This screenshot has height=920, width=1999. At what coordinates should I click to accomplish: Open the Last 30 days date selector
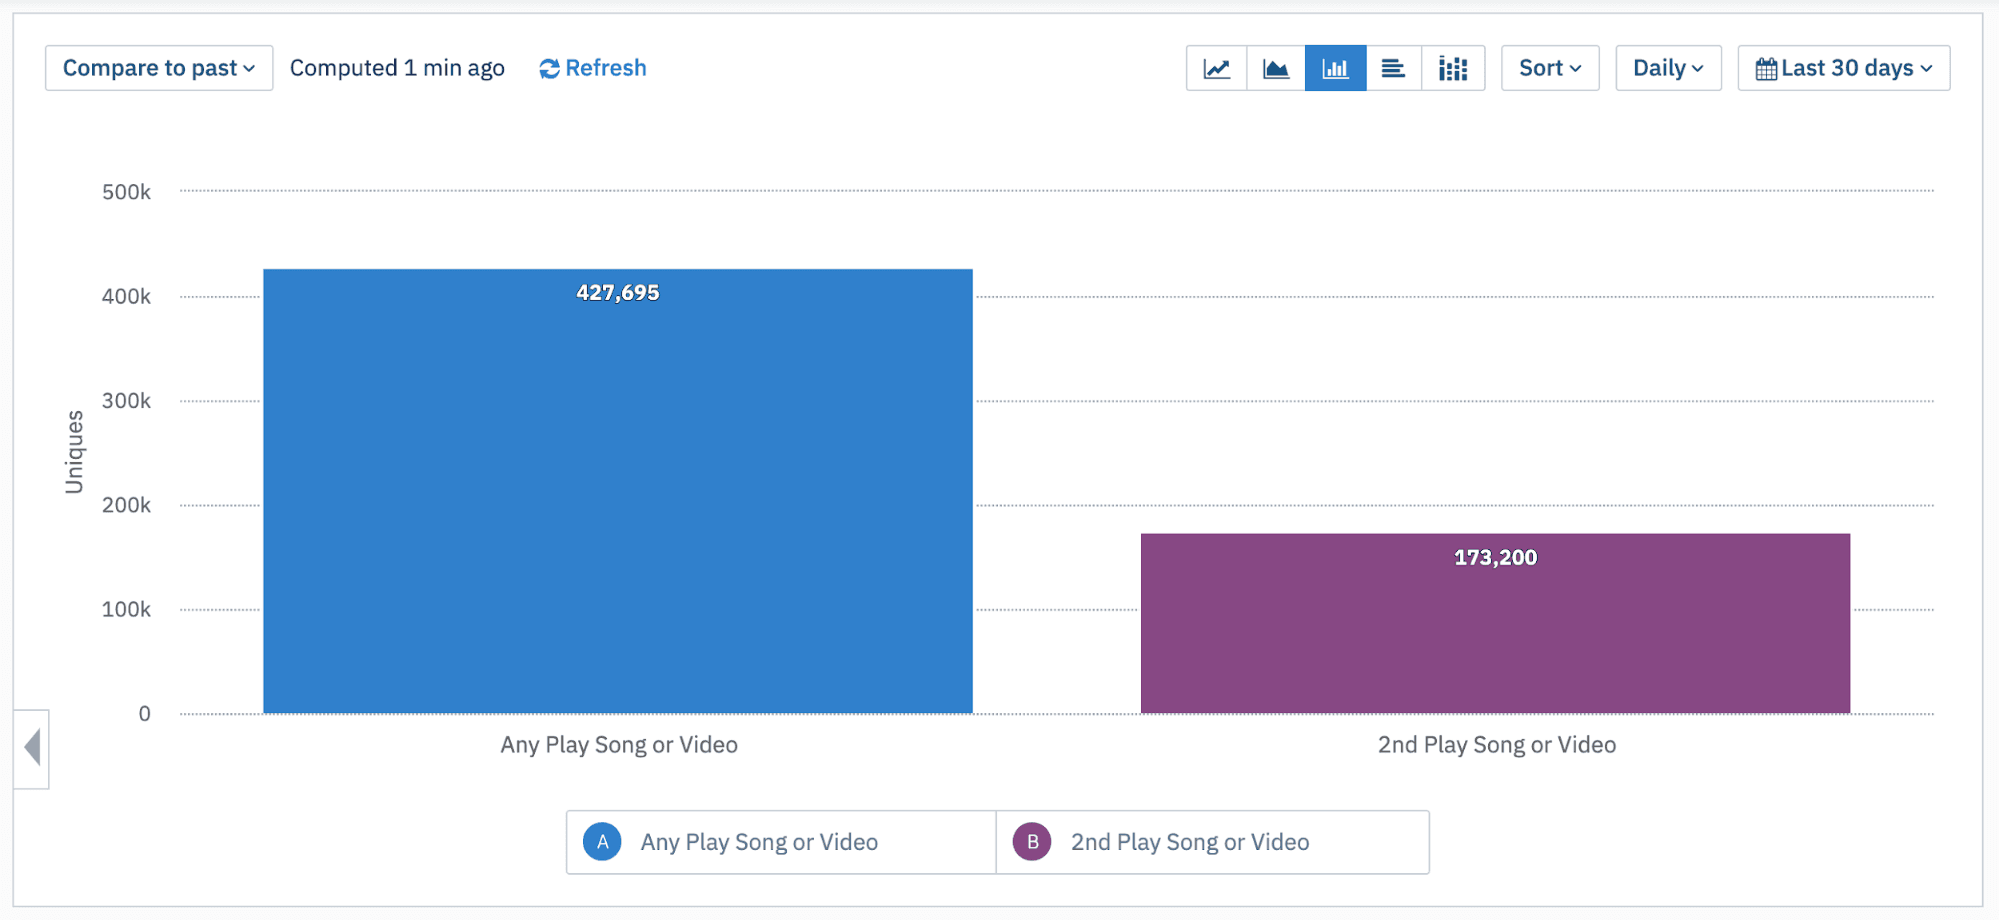1843,67
